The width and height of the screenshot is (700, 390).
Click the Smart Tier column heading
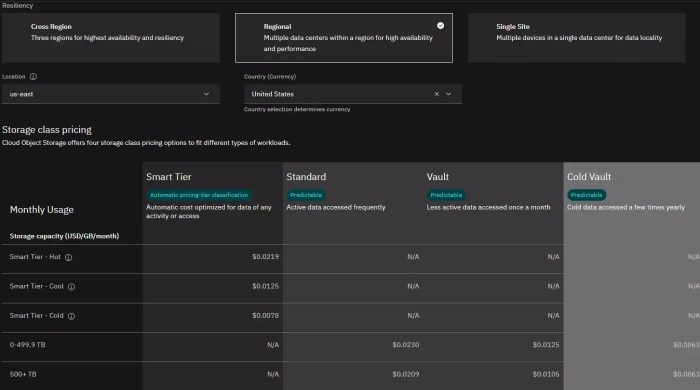[169, 177]
